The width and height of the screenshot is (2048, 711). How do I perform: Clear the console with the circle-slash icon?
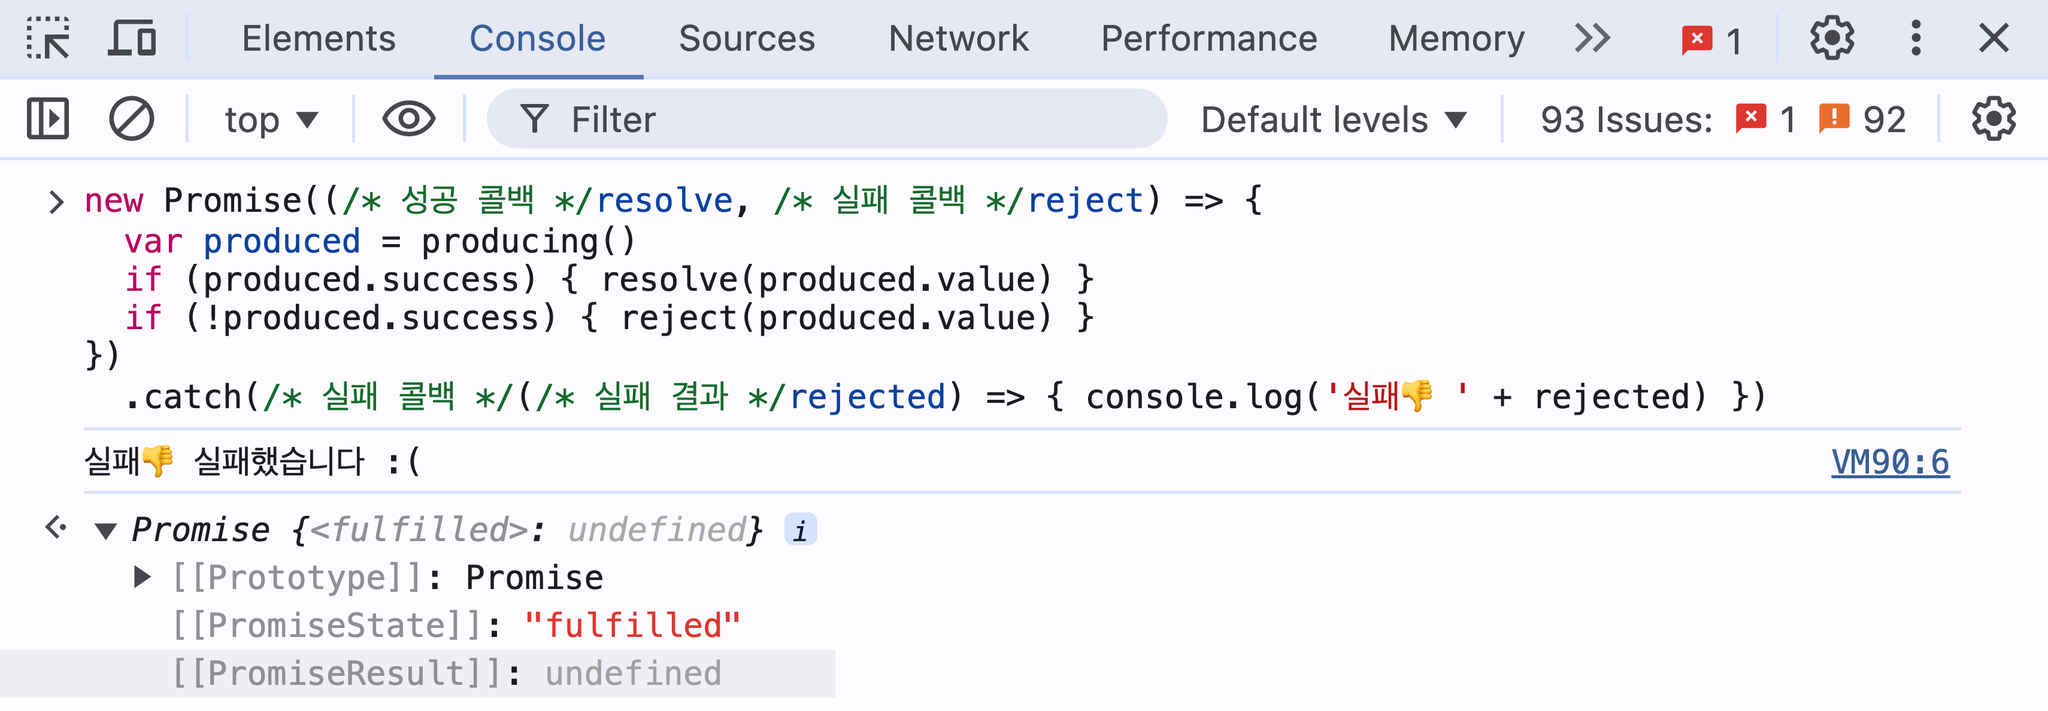(x=131, y=119)
